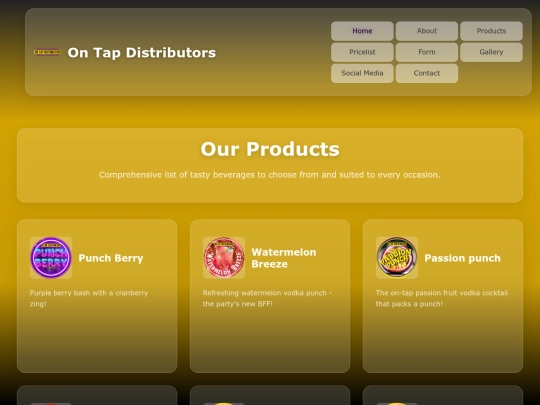Select the Punch Berry product heading
Image resolution: width=540 pixels, height=405 pixels.
[x=111, y=258]
